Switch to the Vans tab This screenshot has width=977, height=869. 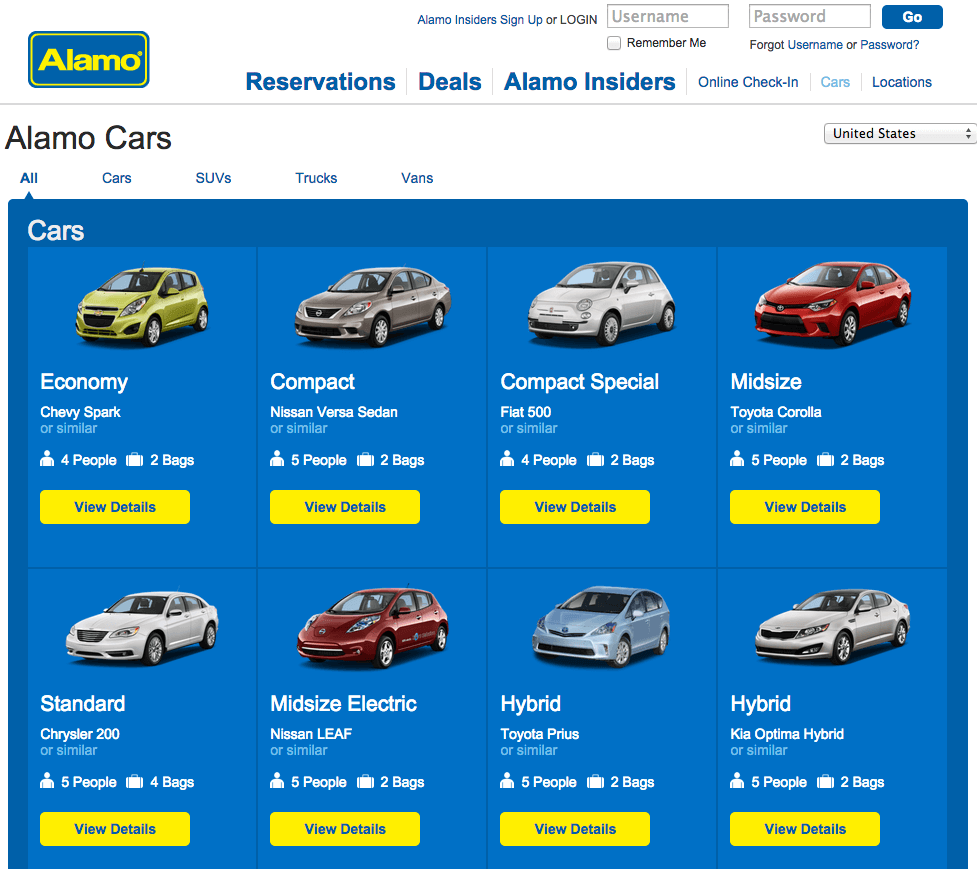[x=417, y=178]
